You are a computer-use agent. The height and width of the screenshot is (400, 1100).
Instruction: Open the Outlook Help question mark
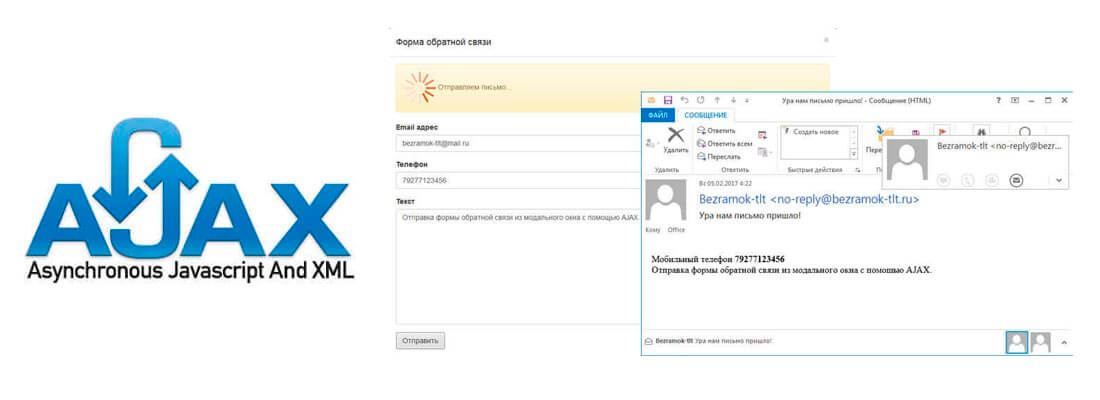coord(998,100)
